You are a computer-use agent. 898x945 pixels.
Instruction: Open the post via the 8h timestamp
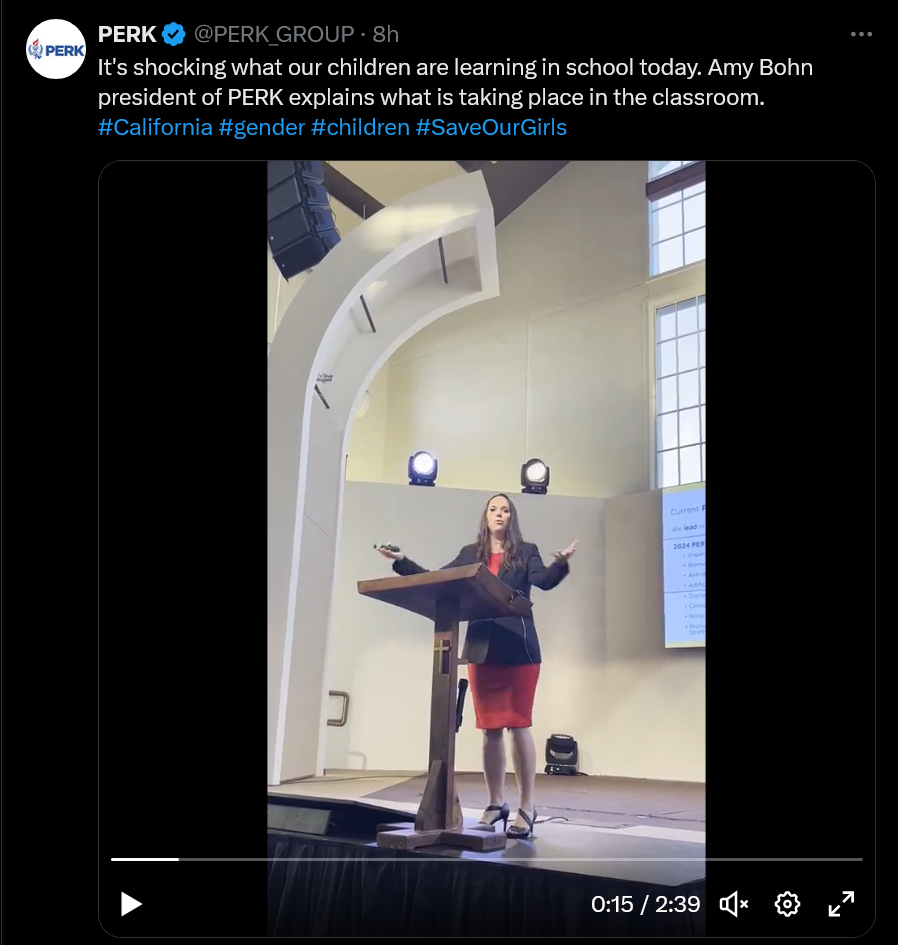coord(386,34)
